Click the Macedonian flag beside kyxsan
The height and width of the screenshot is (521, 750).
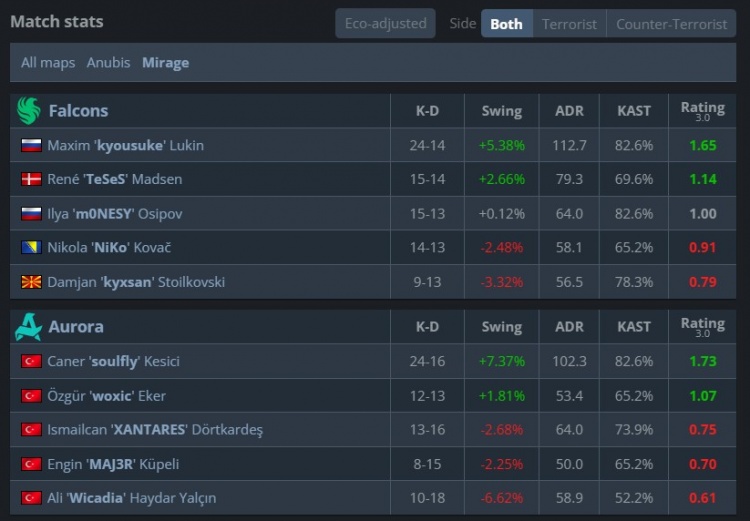pos(31,282)
